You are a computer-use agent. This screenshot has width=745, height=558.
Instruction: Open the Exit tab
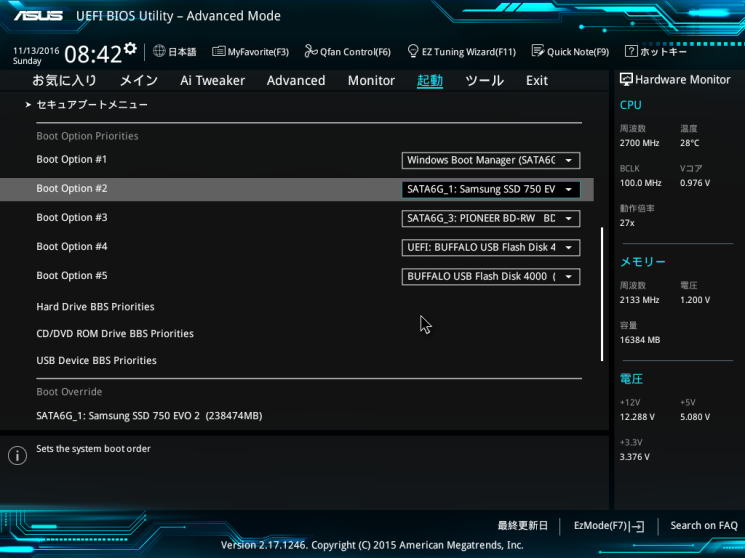pyautogui.click(x=537, y=80)
